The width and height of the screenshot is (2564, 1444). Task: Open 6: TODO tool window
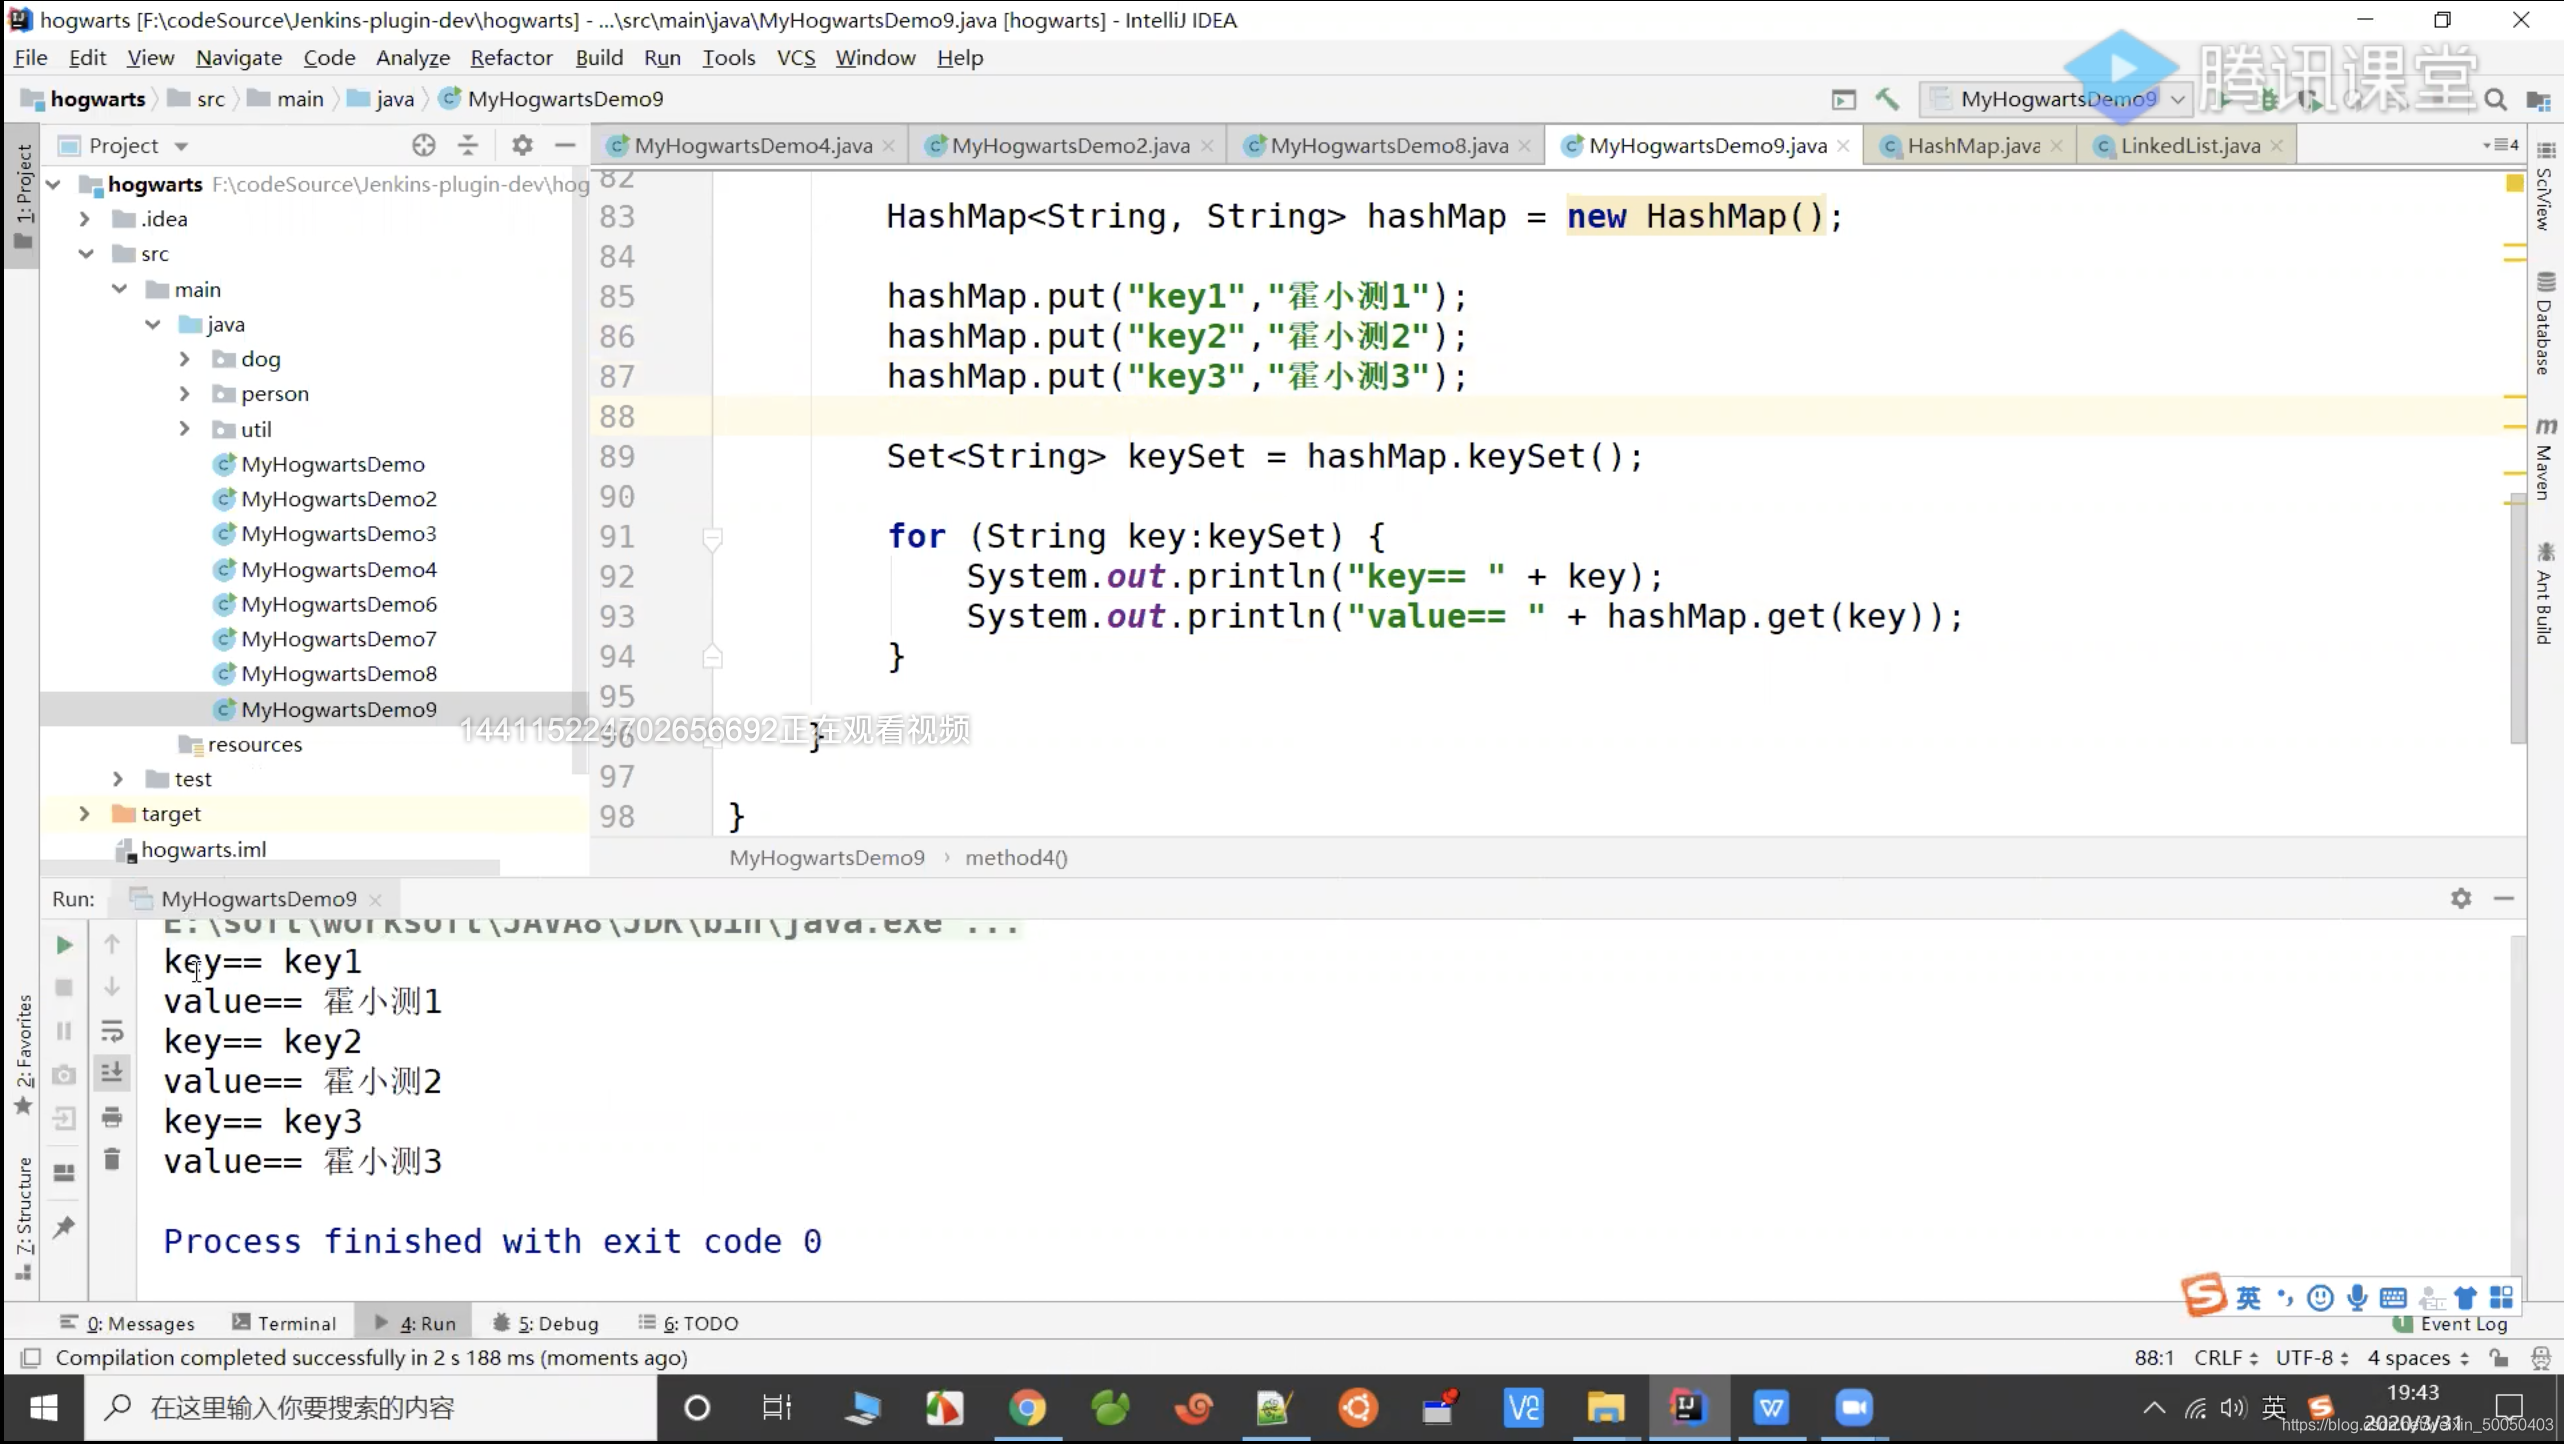689,1323
